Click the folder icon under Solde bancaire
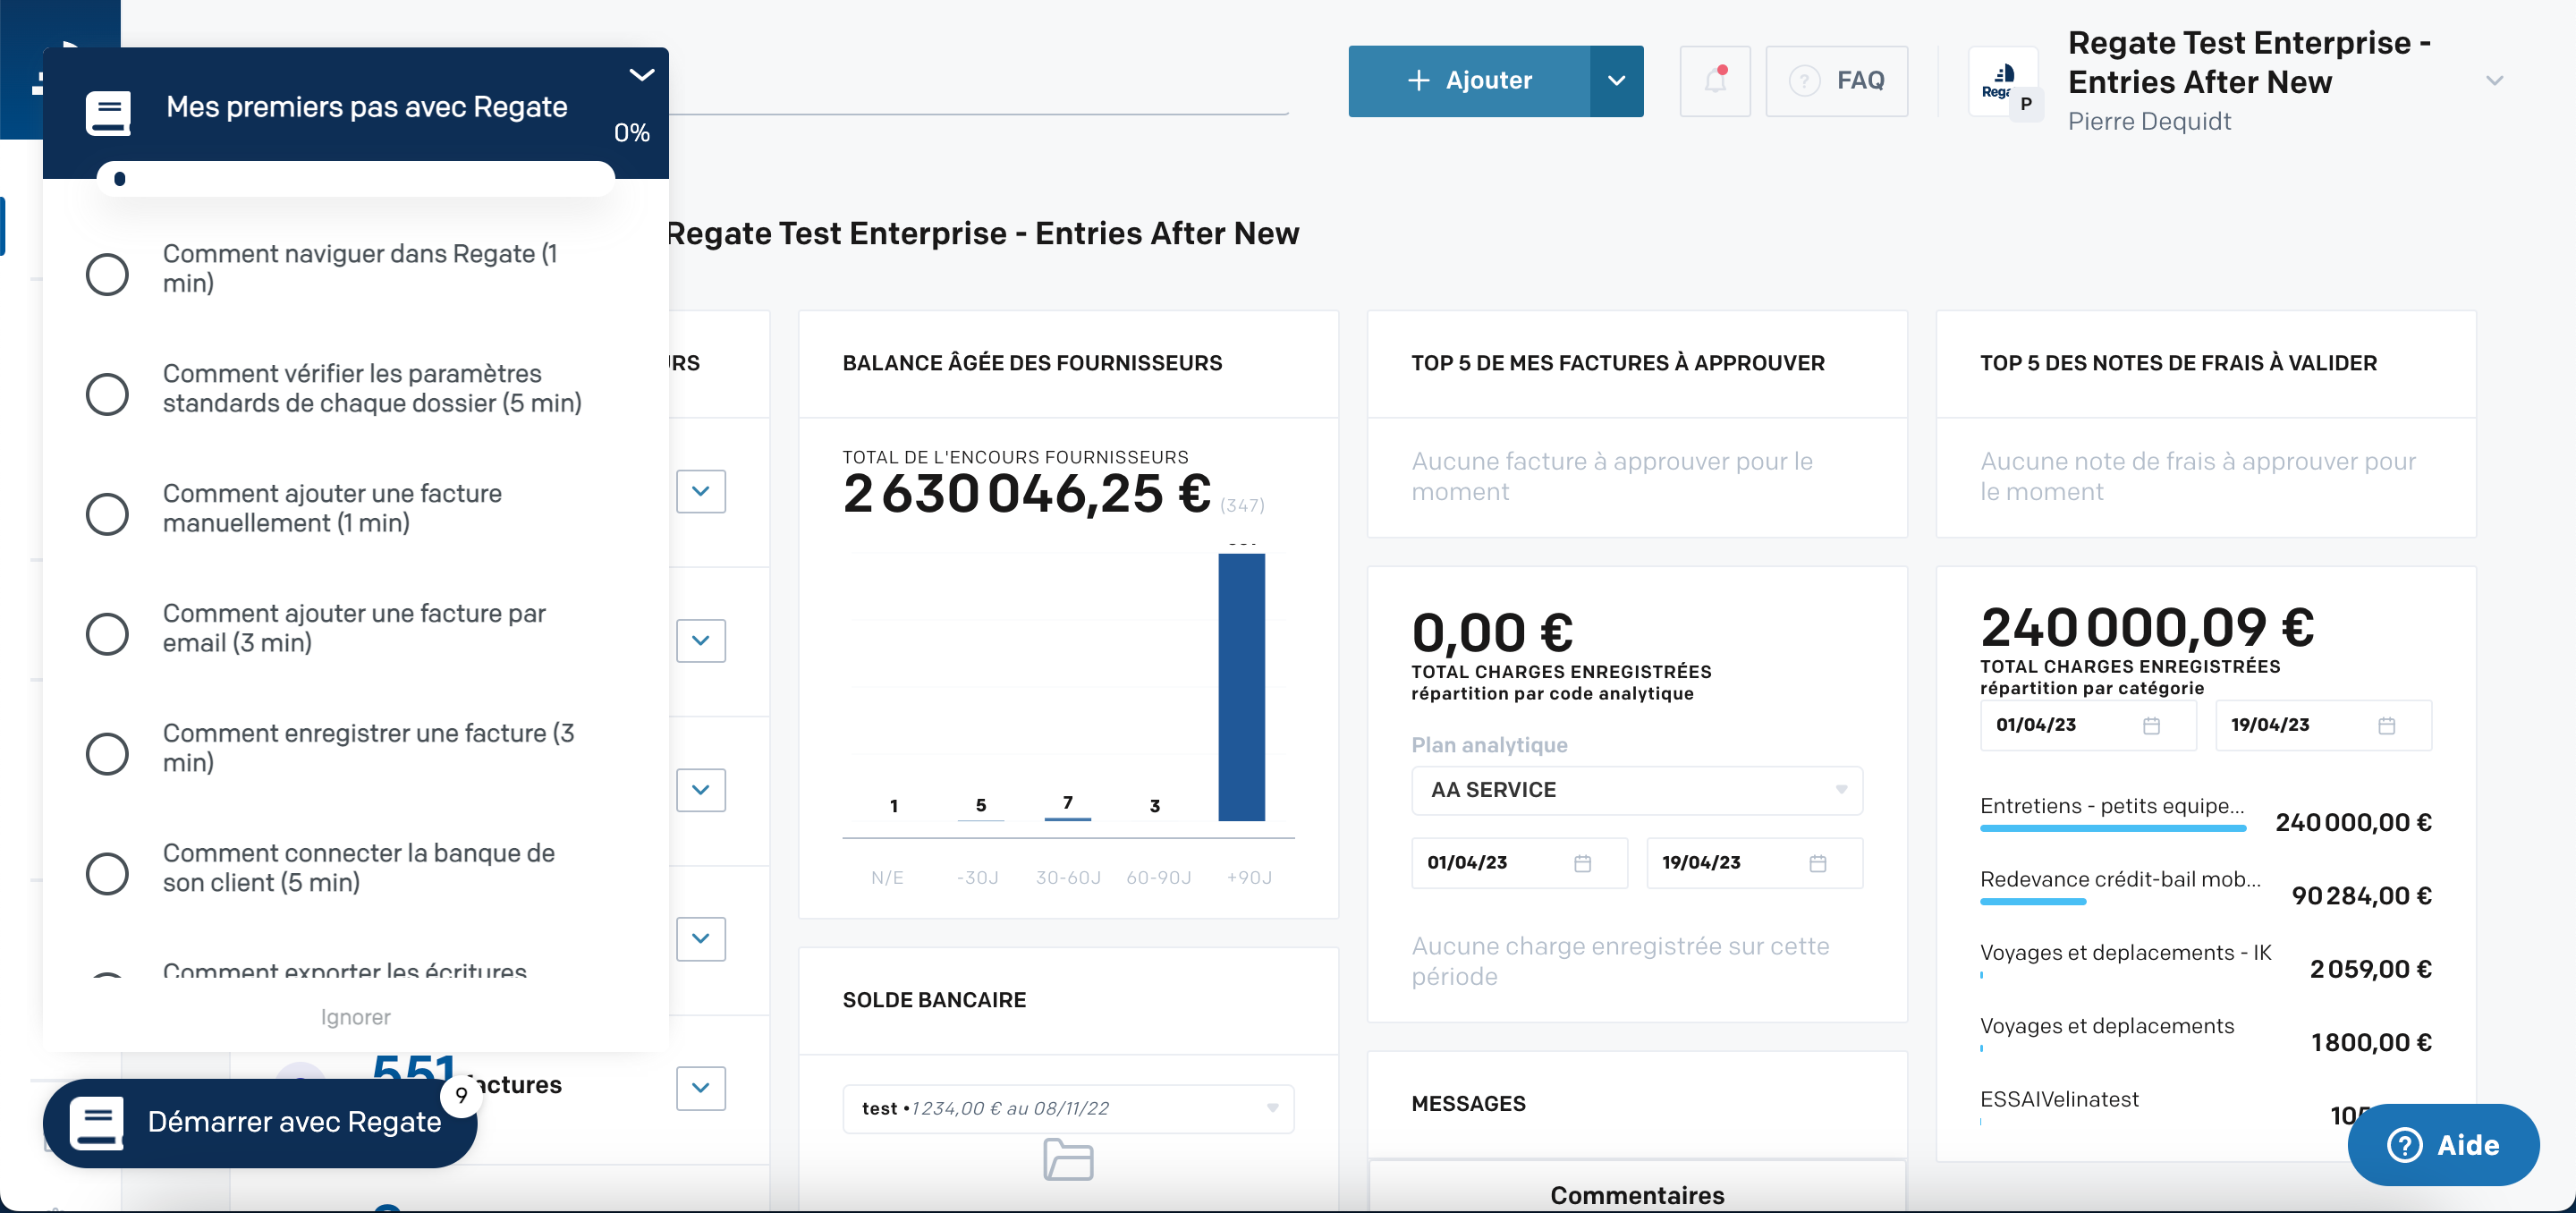 pos(1068,1160)
